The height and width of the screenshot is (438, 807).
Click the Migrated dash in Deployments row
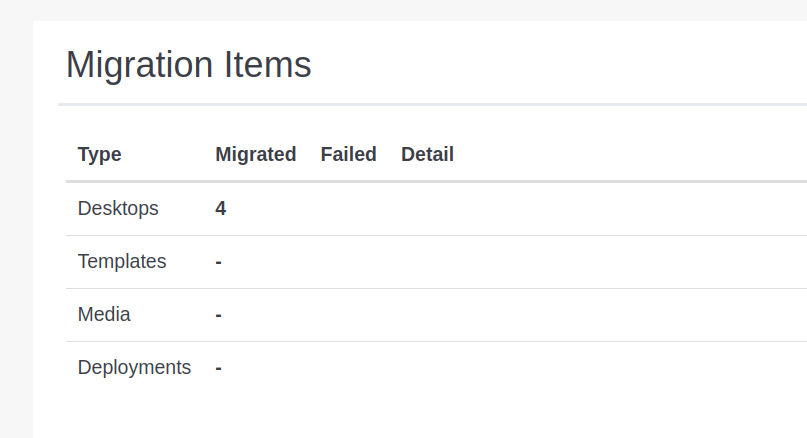(218, 368)
